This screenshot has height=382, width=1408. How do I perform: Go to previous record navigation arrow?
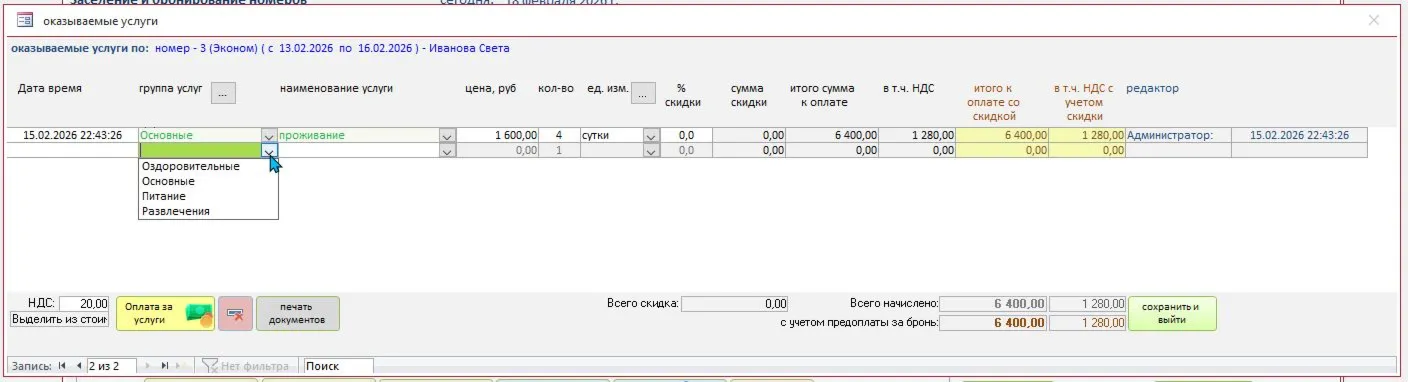point(79,366)
